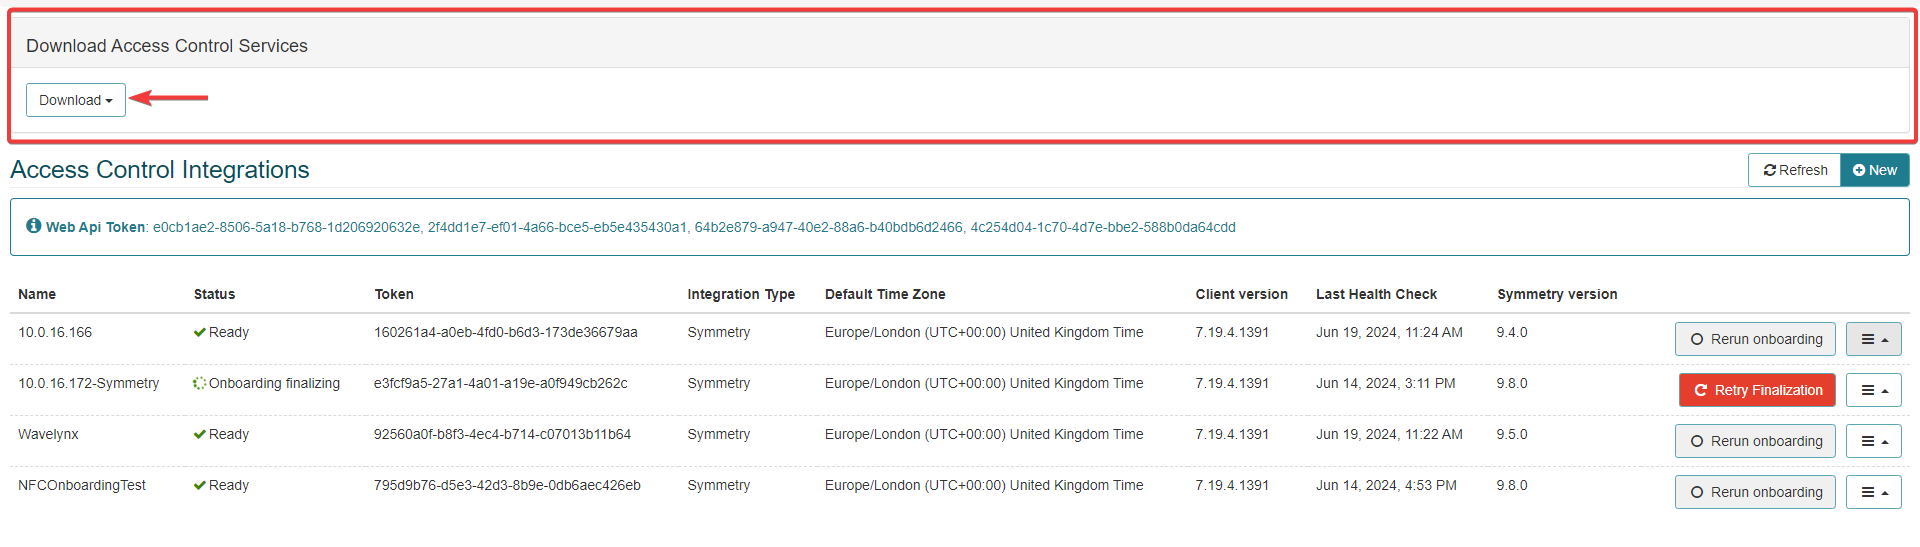The height and width of the screenshot is (547, 1920).
Task: Click the Ready checkmark icon for 10.0.16.166
Action: pyautogui.click(x=200, y=333)
